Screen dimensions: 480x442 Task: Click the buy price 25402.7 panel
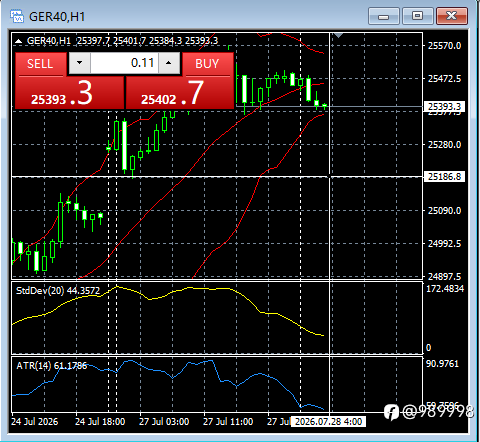point(179,93)
